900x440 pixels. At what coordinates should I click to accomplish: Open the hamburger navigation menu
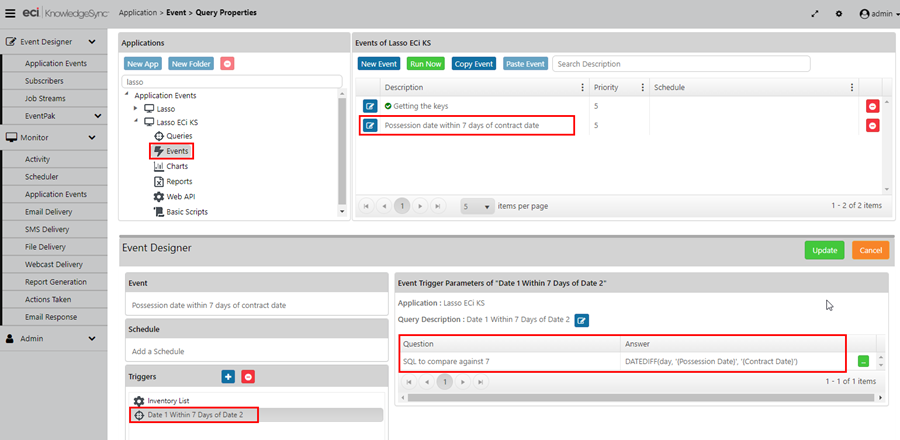click(10, 13)
